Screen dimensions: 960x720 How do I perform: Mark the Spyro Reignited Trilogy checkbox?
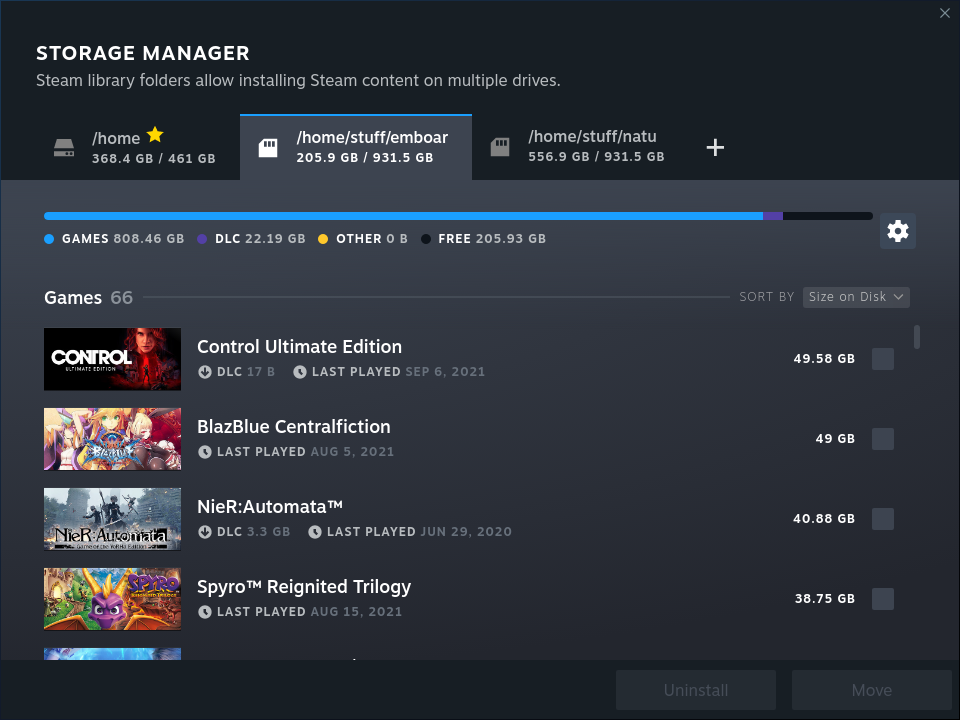click(883, 599)
